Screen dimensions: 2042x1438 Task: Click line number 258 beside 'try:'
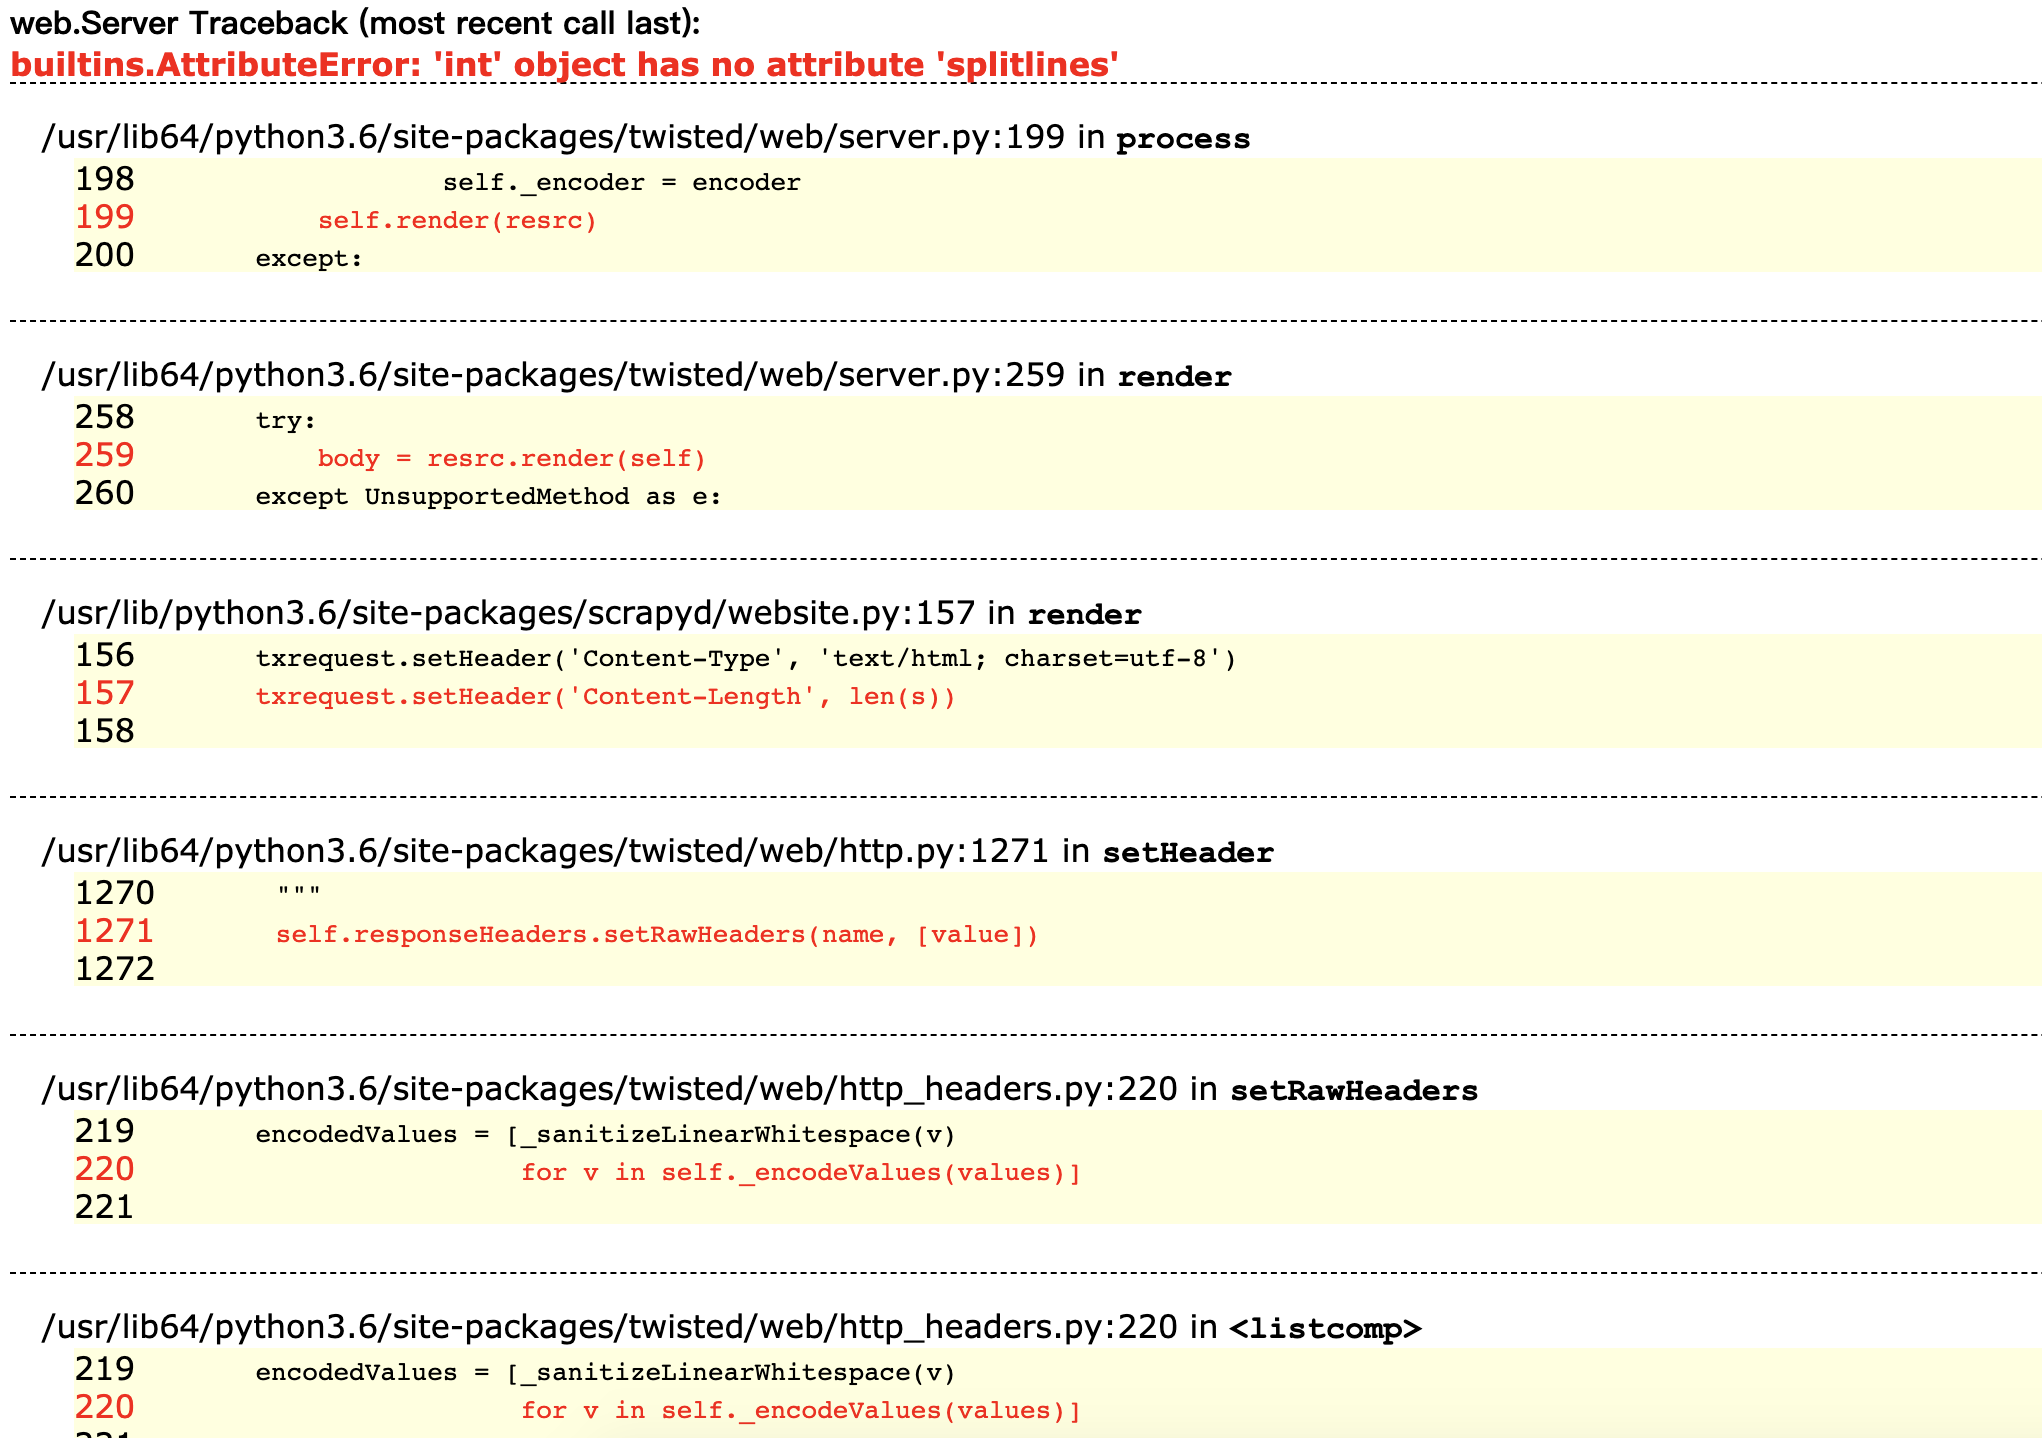click(x=104, y=417)
